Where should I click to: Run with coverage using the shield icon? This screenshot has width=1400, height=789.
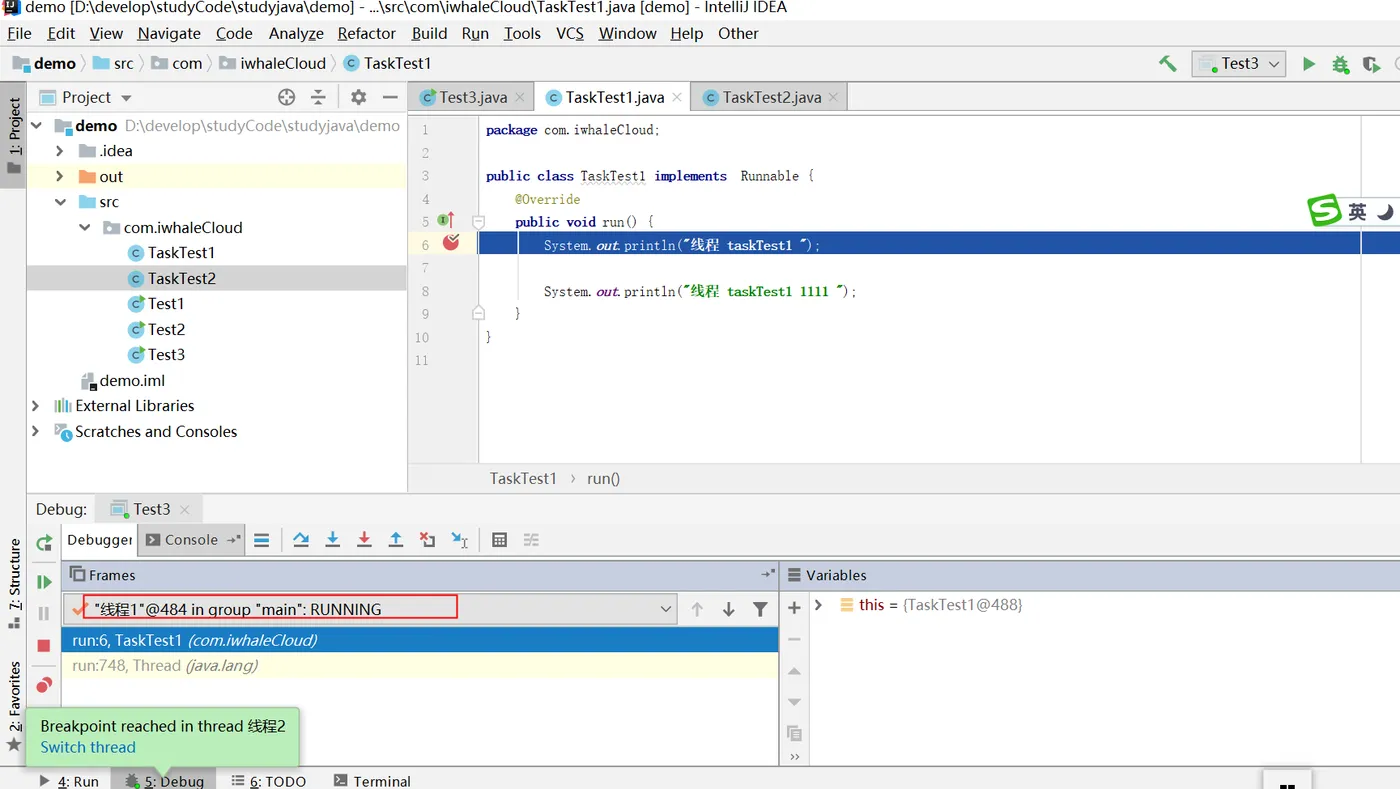1371,64
